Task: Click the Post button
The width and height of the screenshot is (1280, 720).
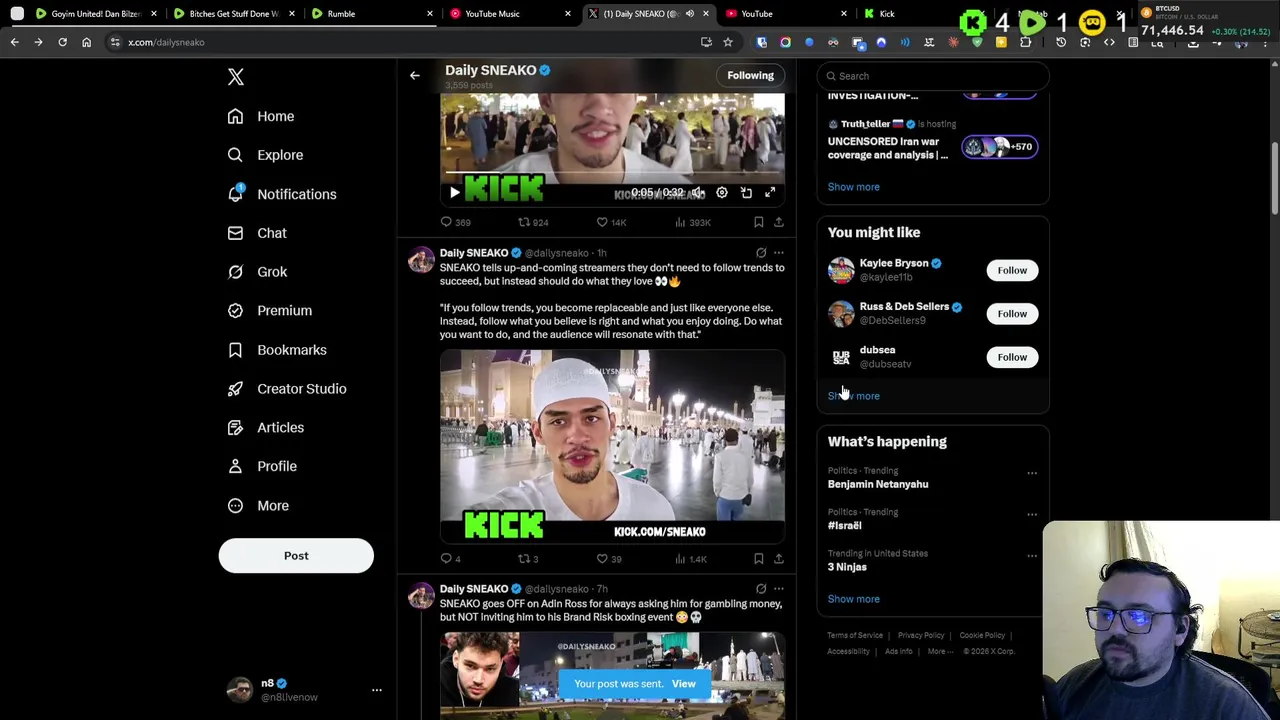Action: [296, 556]
